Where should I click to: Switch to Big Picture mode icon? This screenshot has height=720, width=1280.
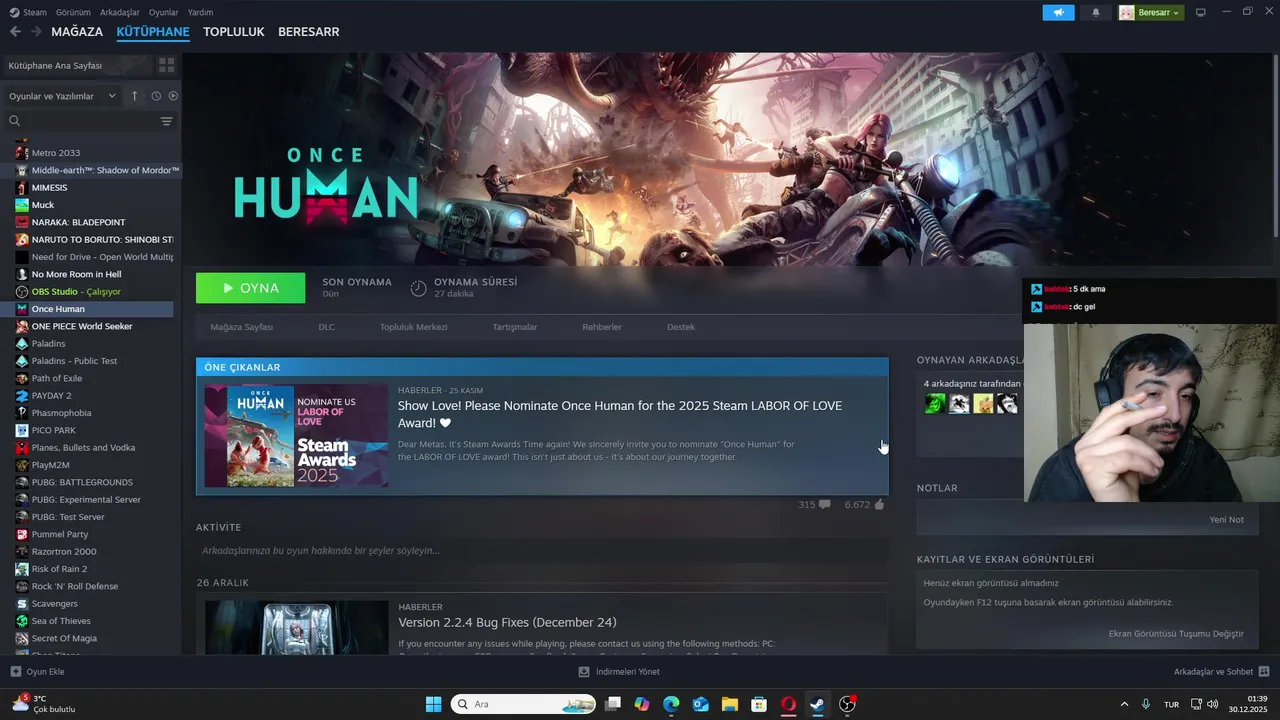(1201, 12)
